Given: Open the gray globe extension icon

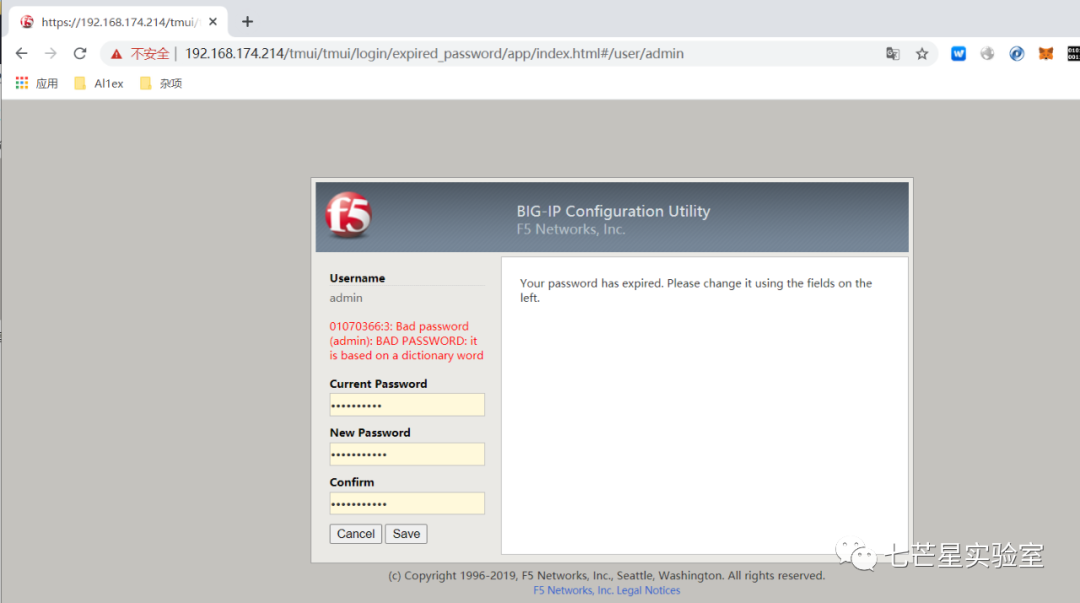Looking at the screenshot, I should pos(987,53).
